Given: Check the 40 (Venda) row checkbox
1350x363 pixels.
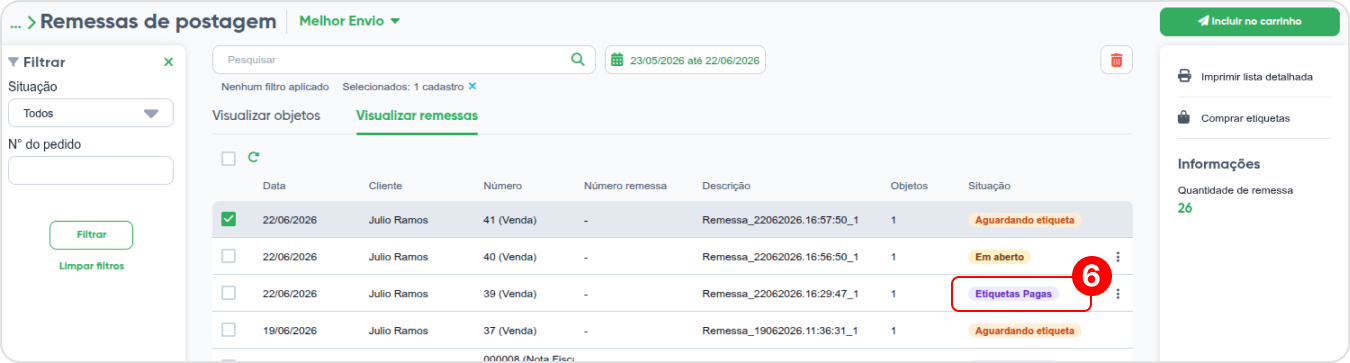Looking at the screenshot, I should [228, 256].
